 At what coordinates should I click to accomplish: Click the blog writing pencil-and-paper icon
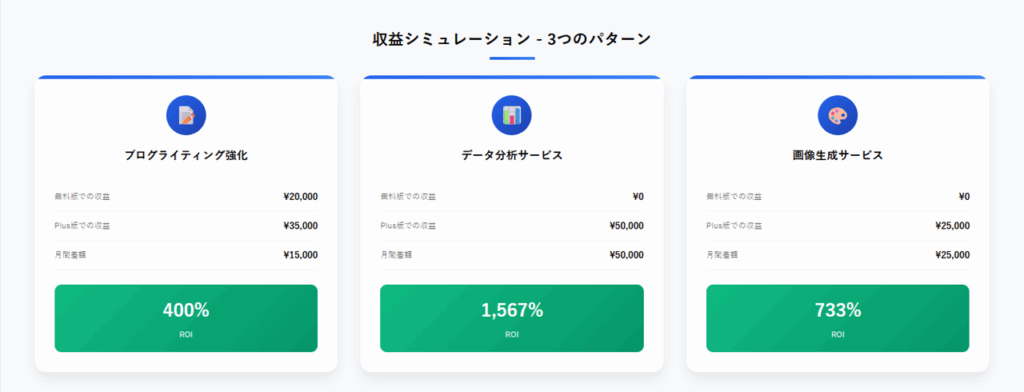pyautogui.click(x=186, y=116)
